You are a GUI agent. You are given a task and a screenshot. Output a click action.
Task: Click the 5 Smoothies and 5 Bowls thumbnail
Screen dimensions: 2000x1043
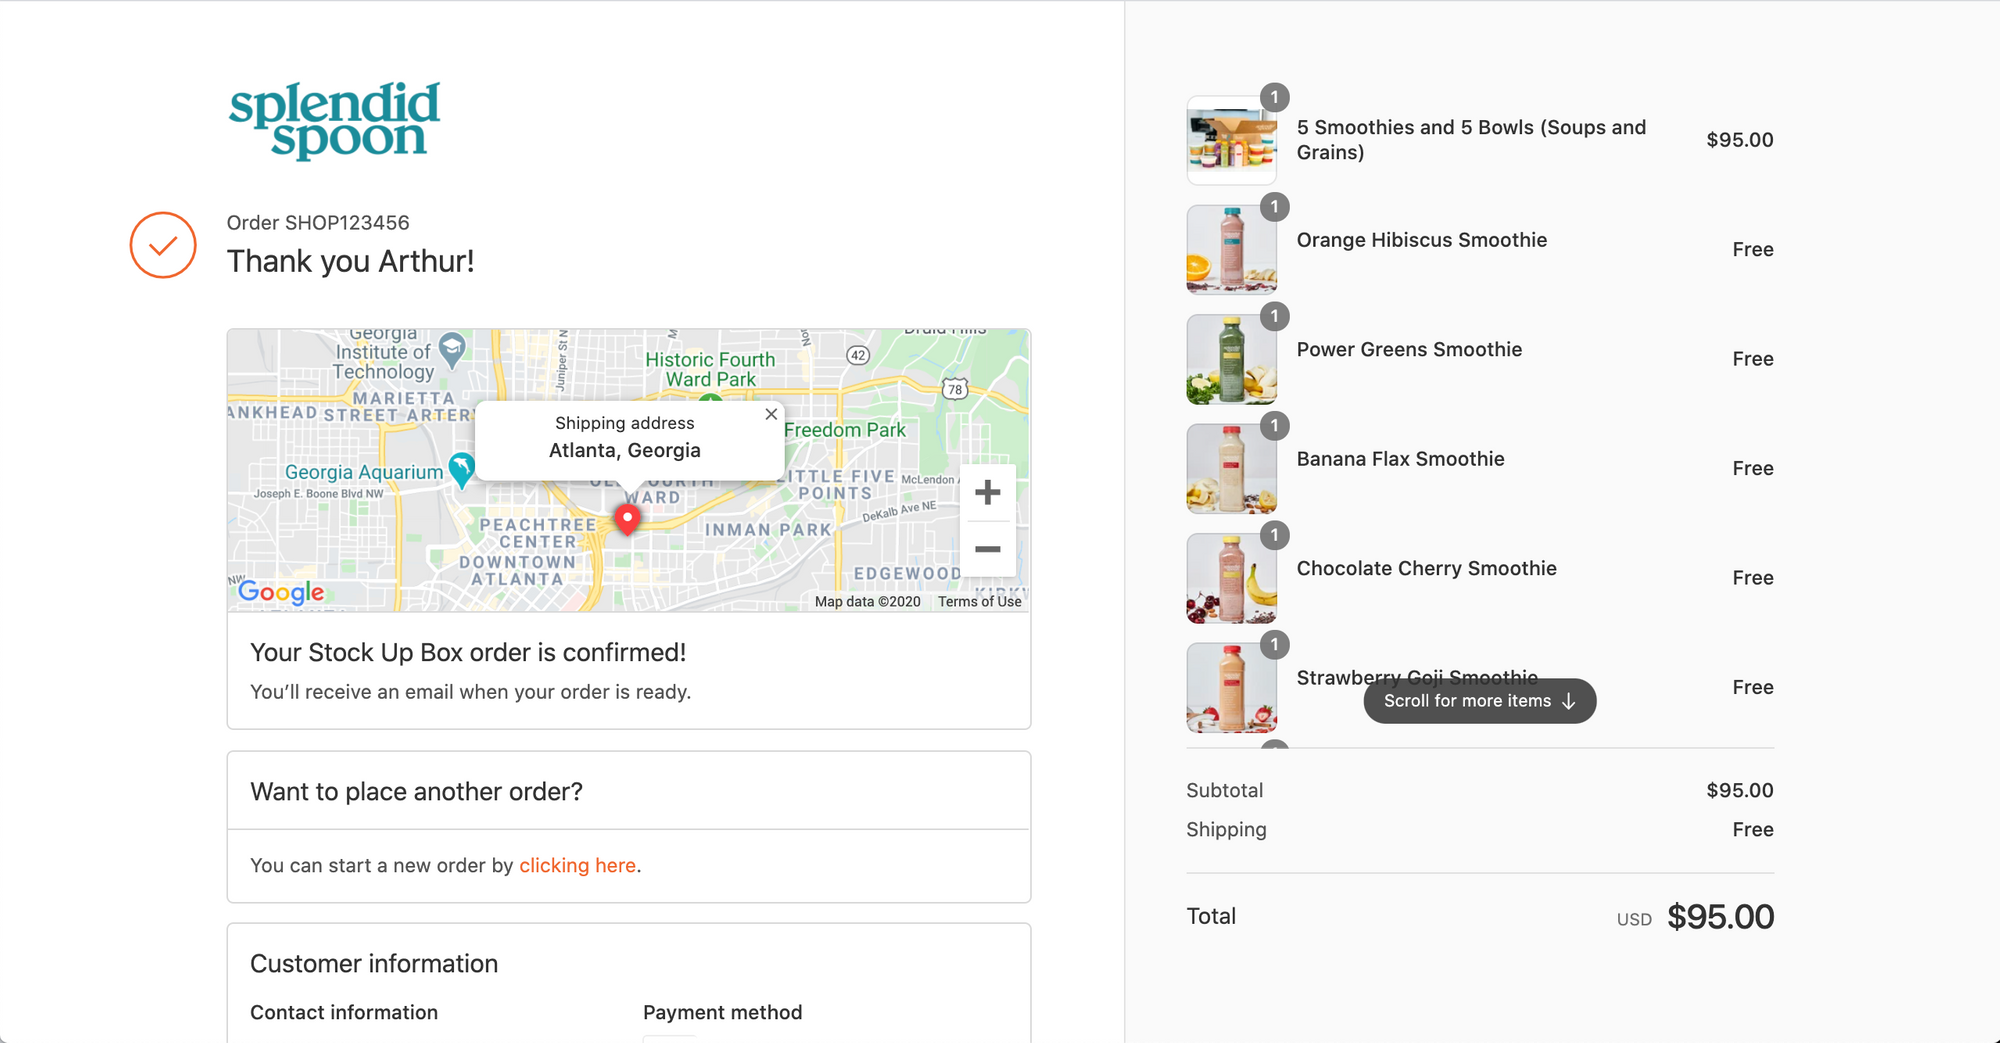point(1231,140)
